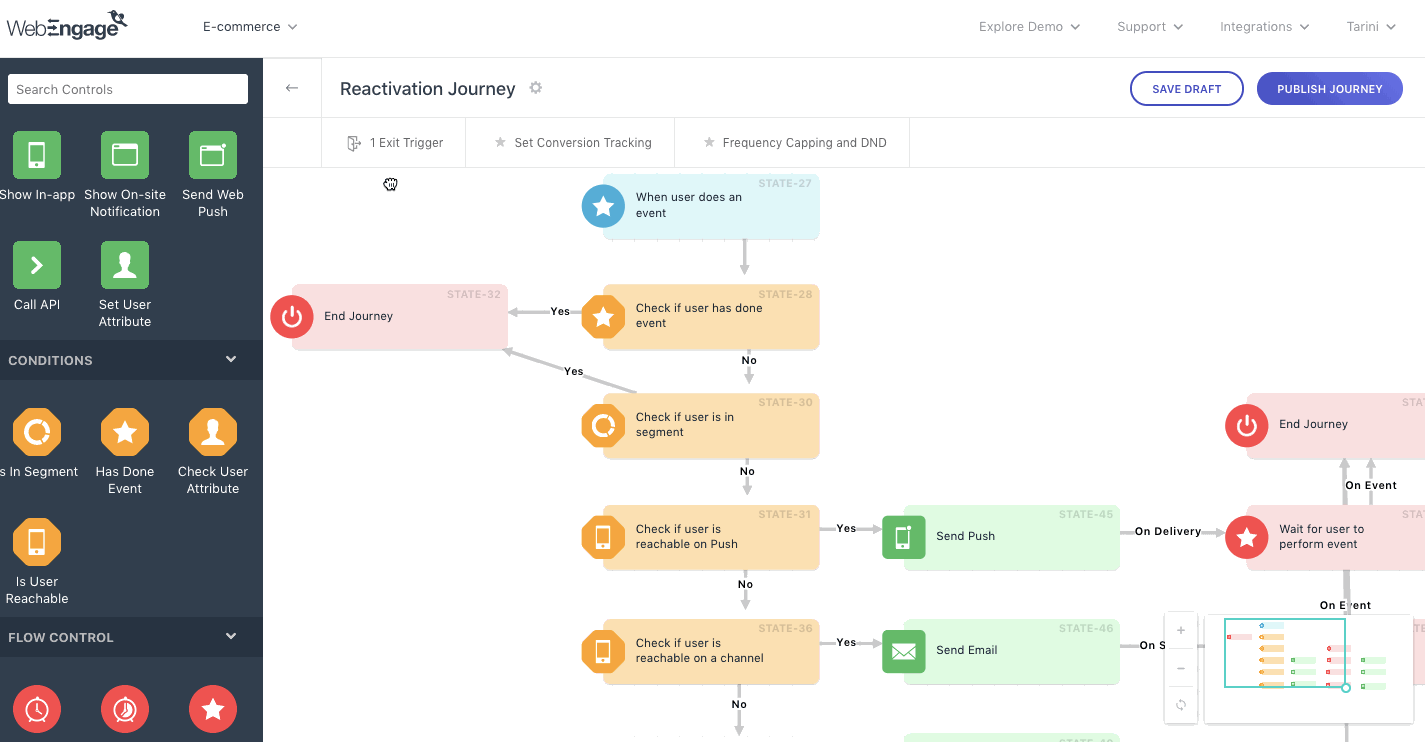The height and width of the screenshot is (742, 1425).
Task: Click the blue star trigger icon on STATE-27
Action: [603, 206]
